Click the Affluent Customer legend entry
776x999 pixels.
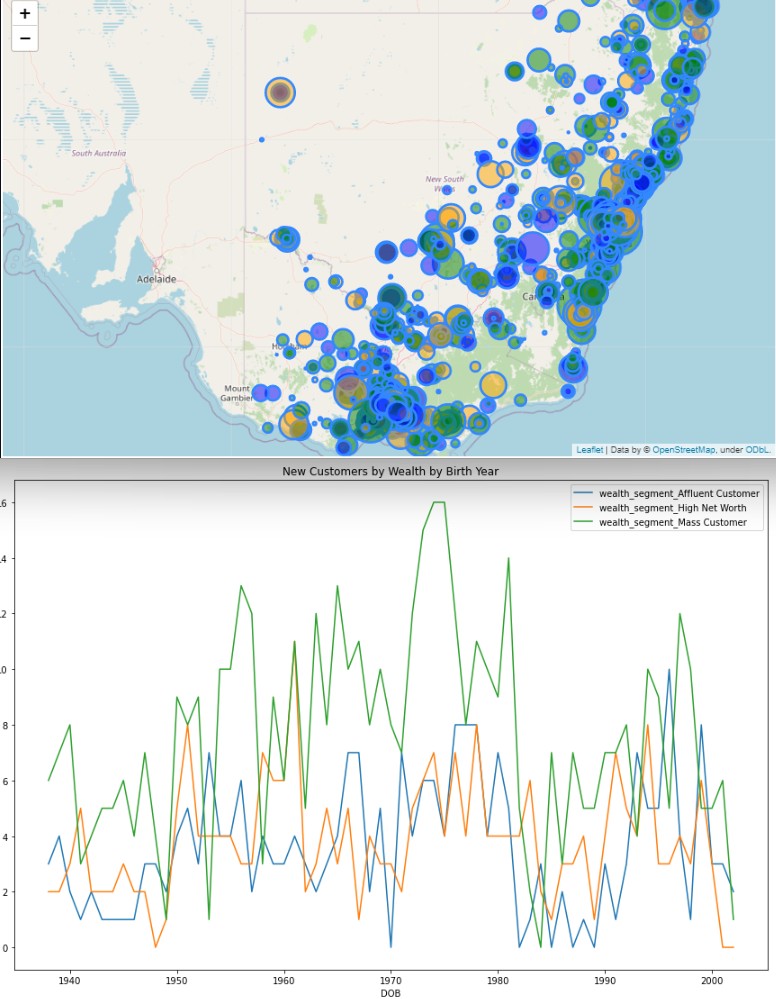coord(679,494)
